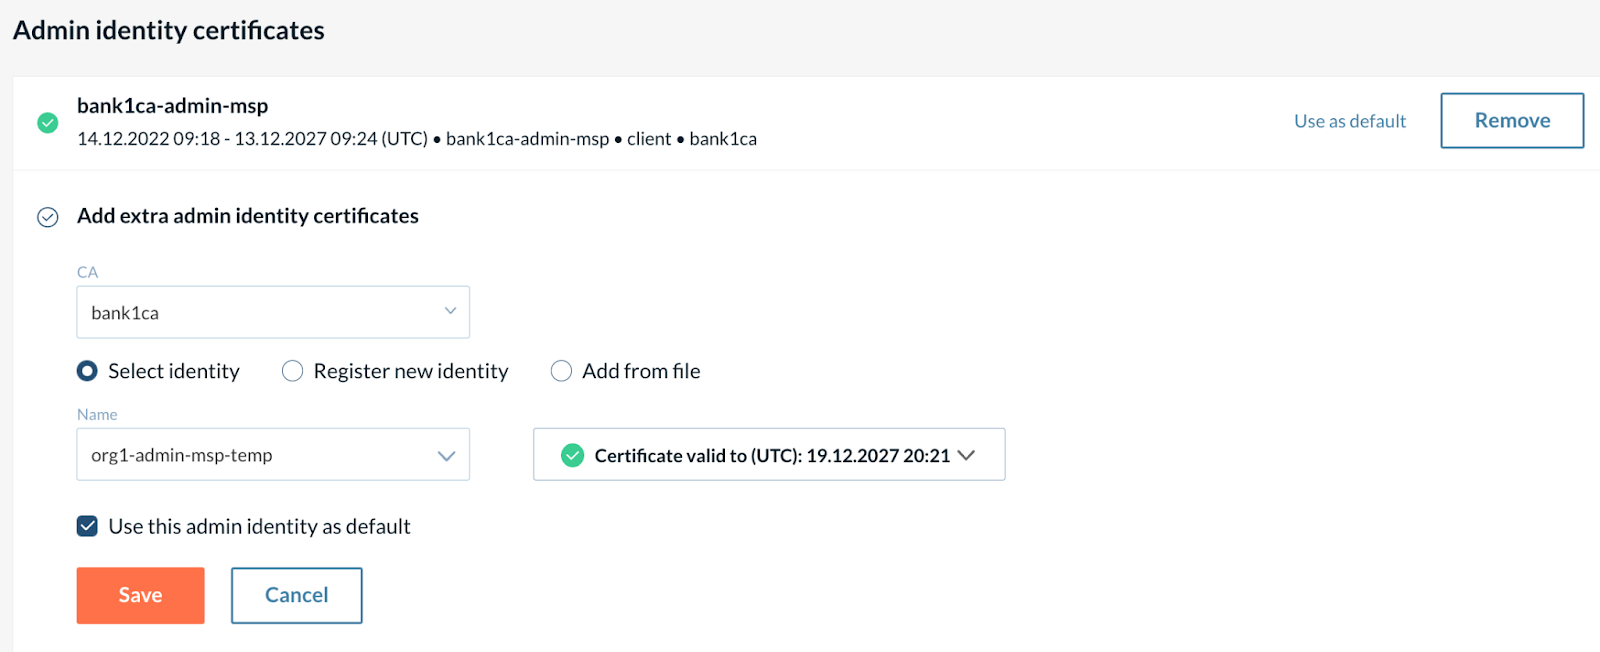Image resolution: width=1600 pixels, height=652 pixels.
Task: Expand the certificate valid to 19.12.2027 dropdown
Action: point(768,455)
